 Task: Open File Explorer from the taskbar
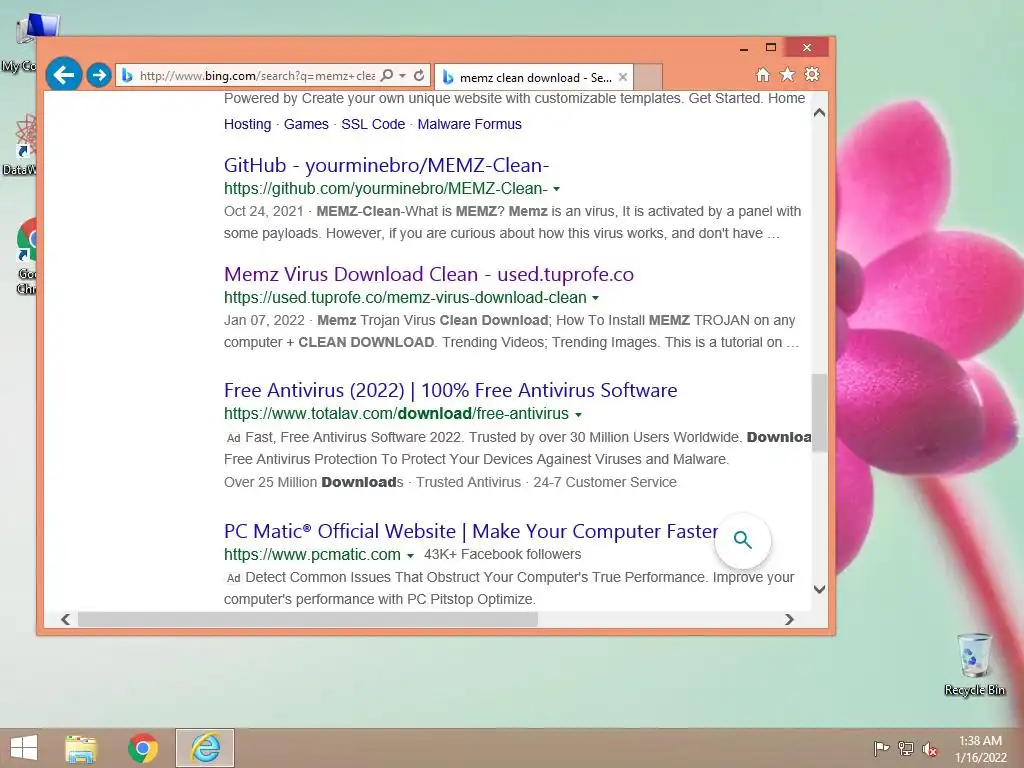pos(81,748)
